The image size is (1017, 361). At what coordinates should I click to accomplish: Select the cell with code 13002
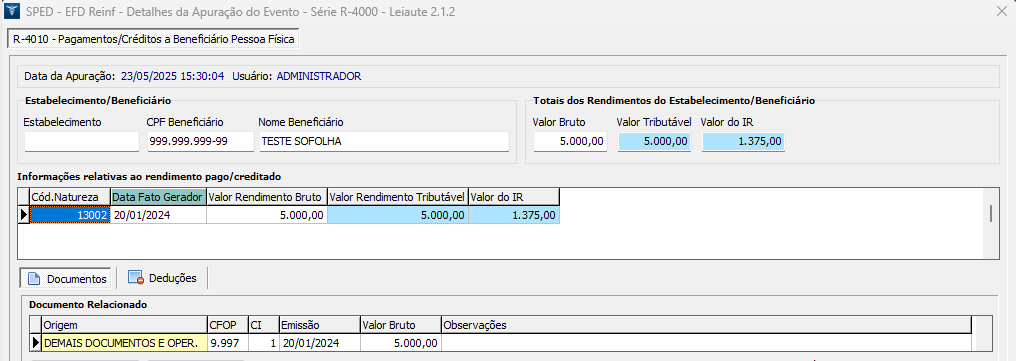[x=70, y=215]
